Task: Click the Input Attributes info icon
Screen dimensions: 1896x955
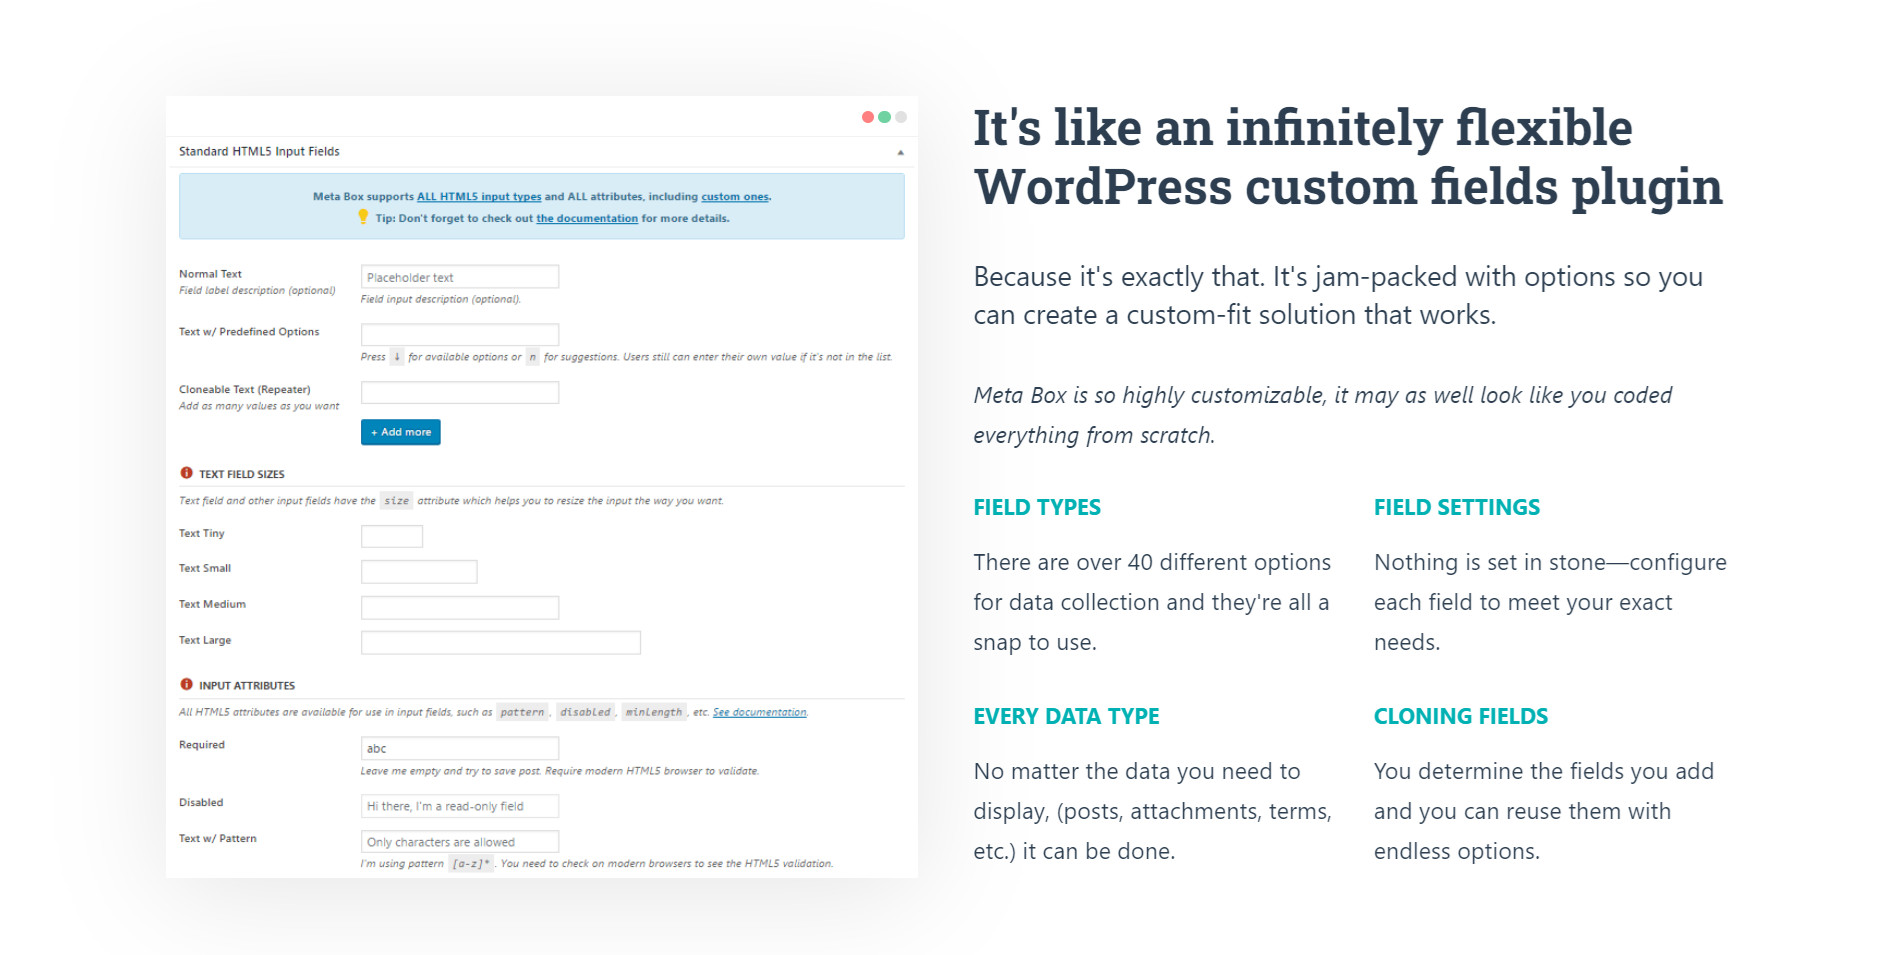Action: tap(186, 685)
